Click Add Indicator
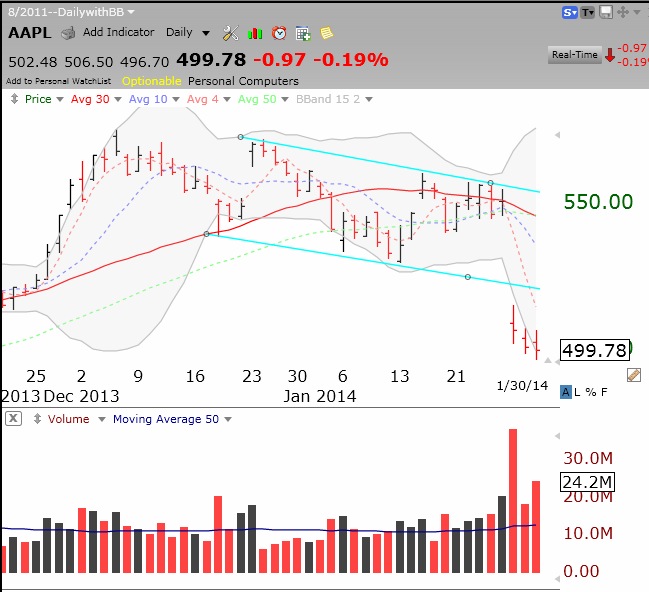The image size is (649, 592). click(118, 32)
